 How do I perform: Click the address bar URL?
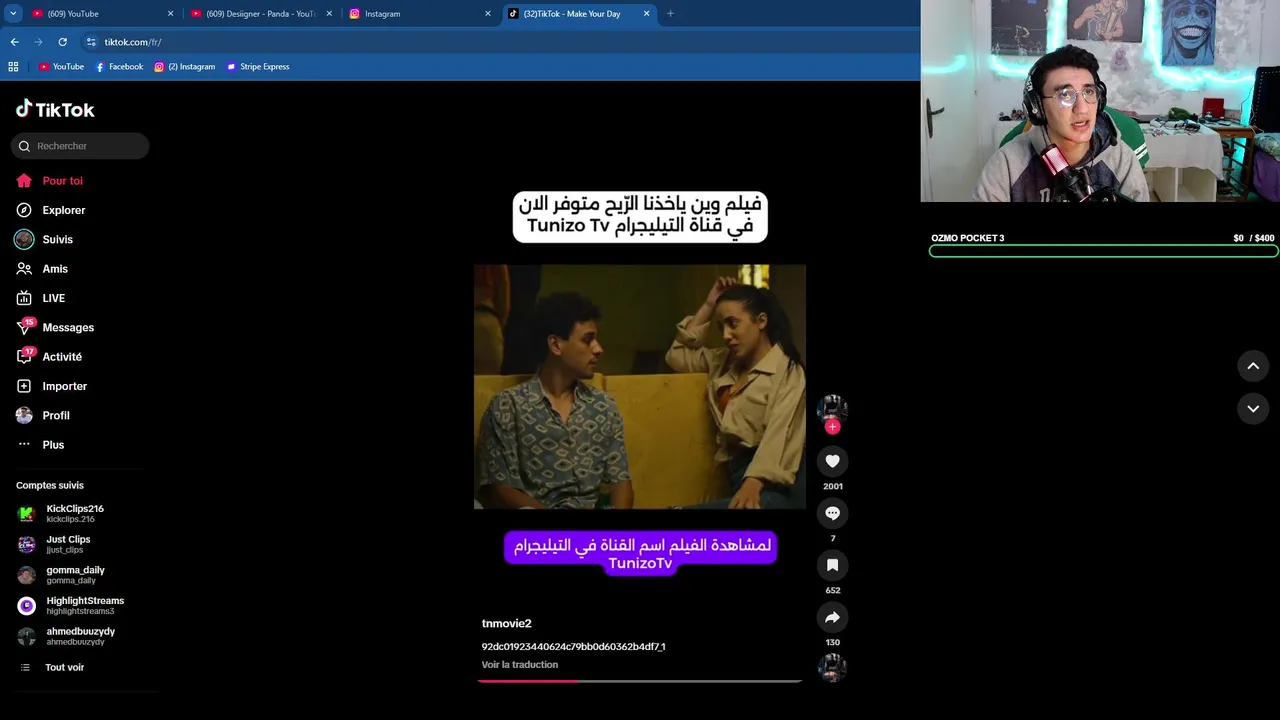tap(133, 42)
